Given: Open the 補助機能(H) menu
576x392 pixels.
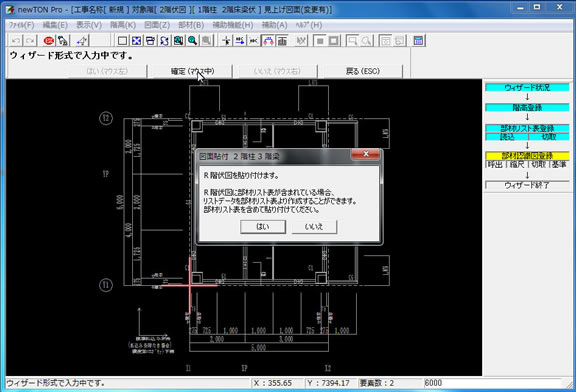Looking at the screenshot, I should point(233,25).
